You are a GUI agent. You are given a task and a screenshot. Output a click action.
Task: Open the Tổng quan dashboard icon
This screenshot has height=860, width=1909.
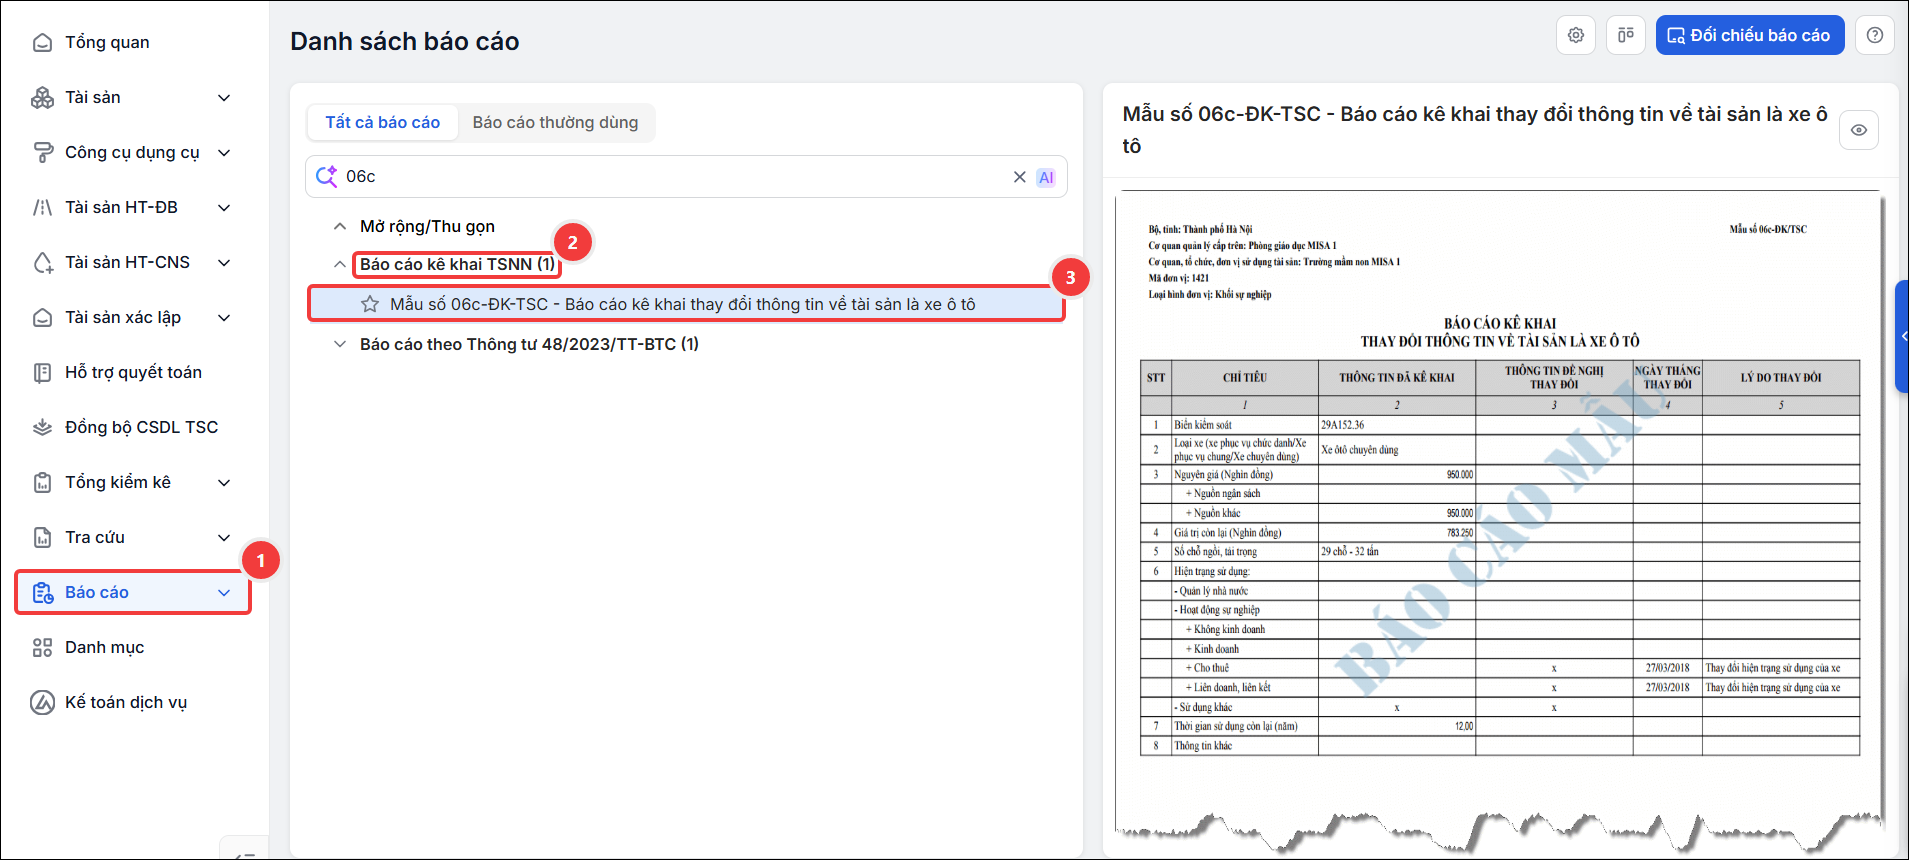42,42
